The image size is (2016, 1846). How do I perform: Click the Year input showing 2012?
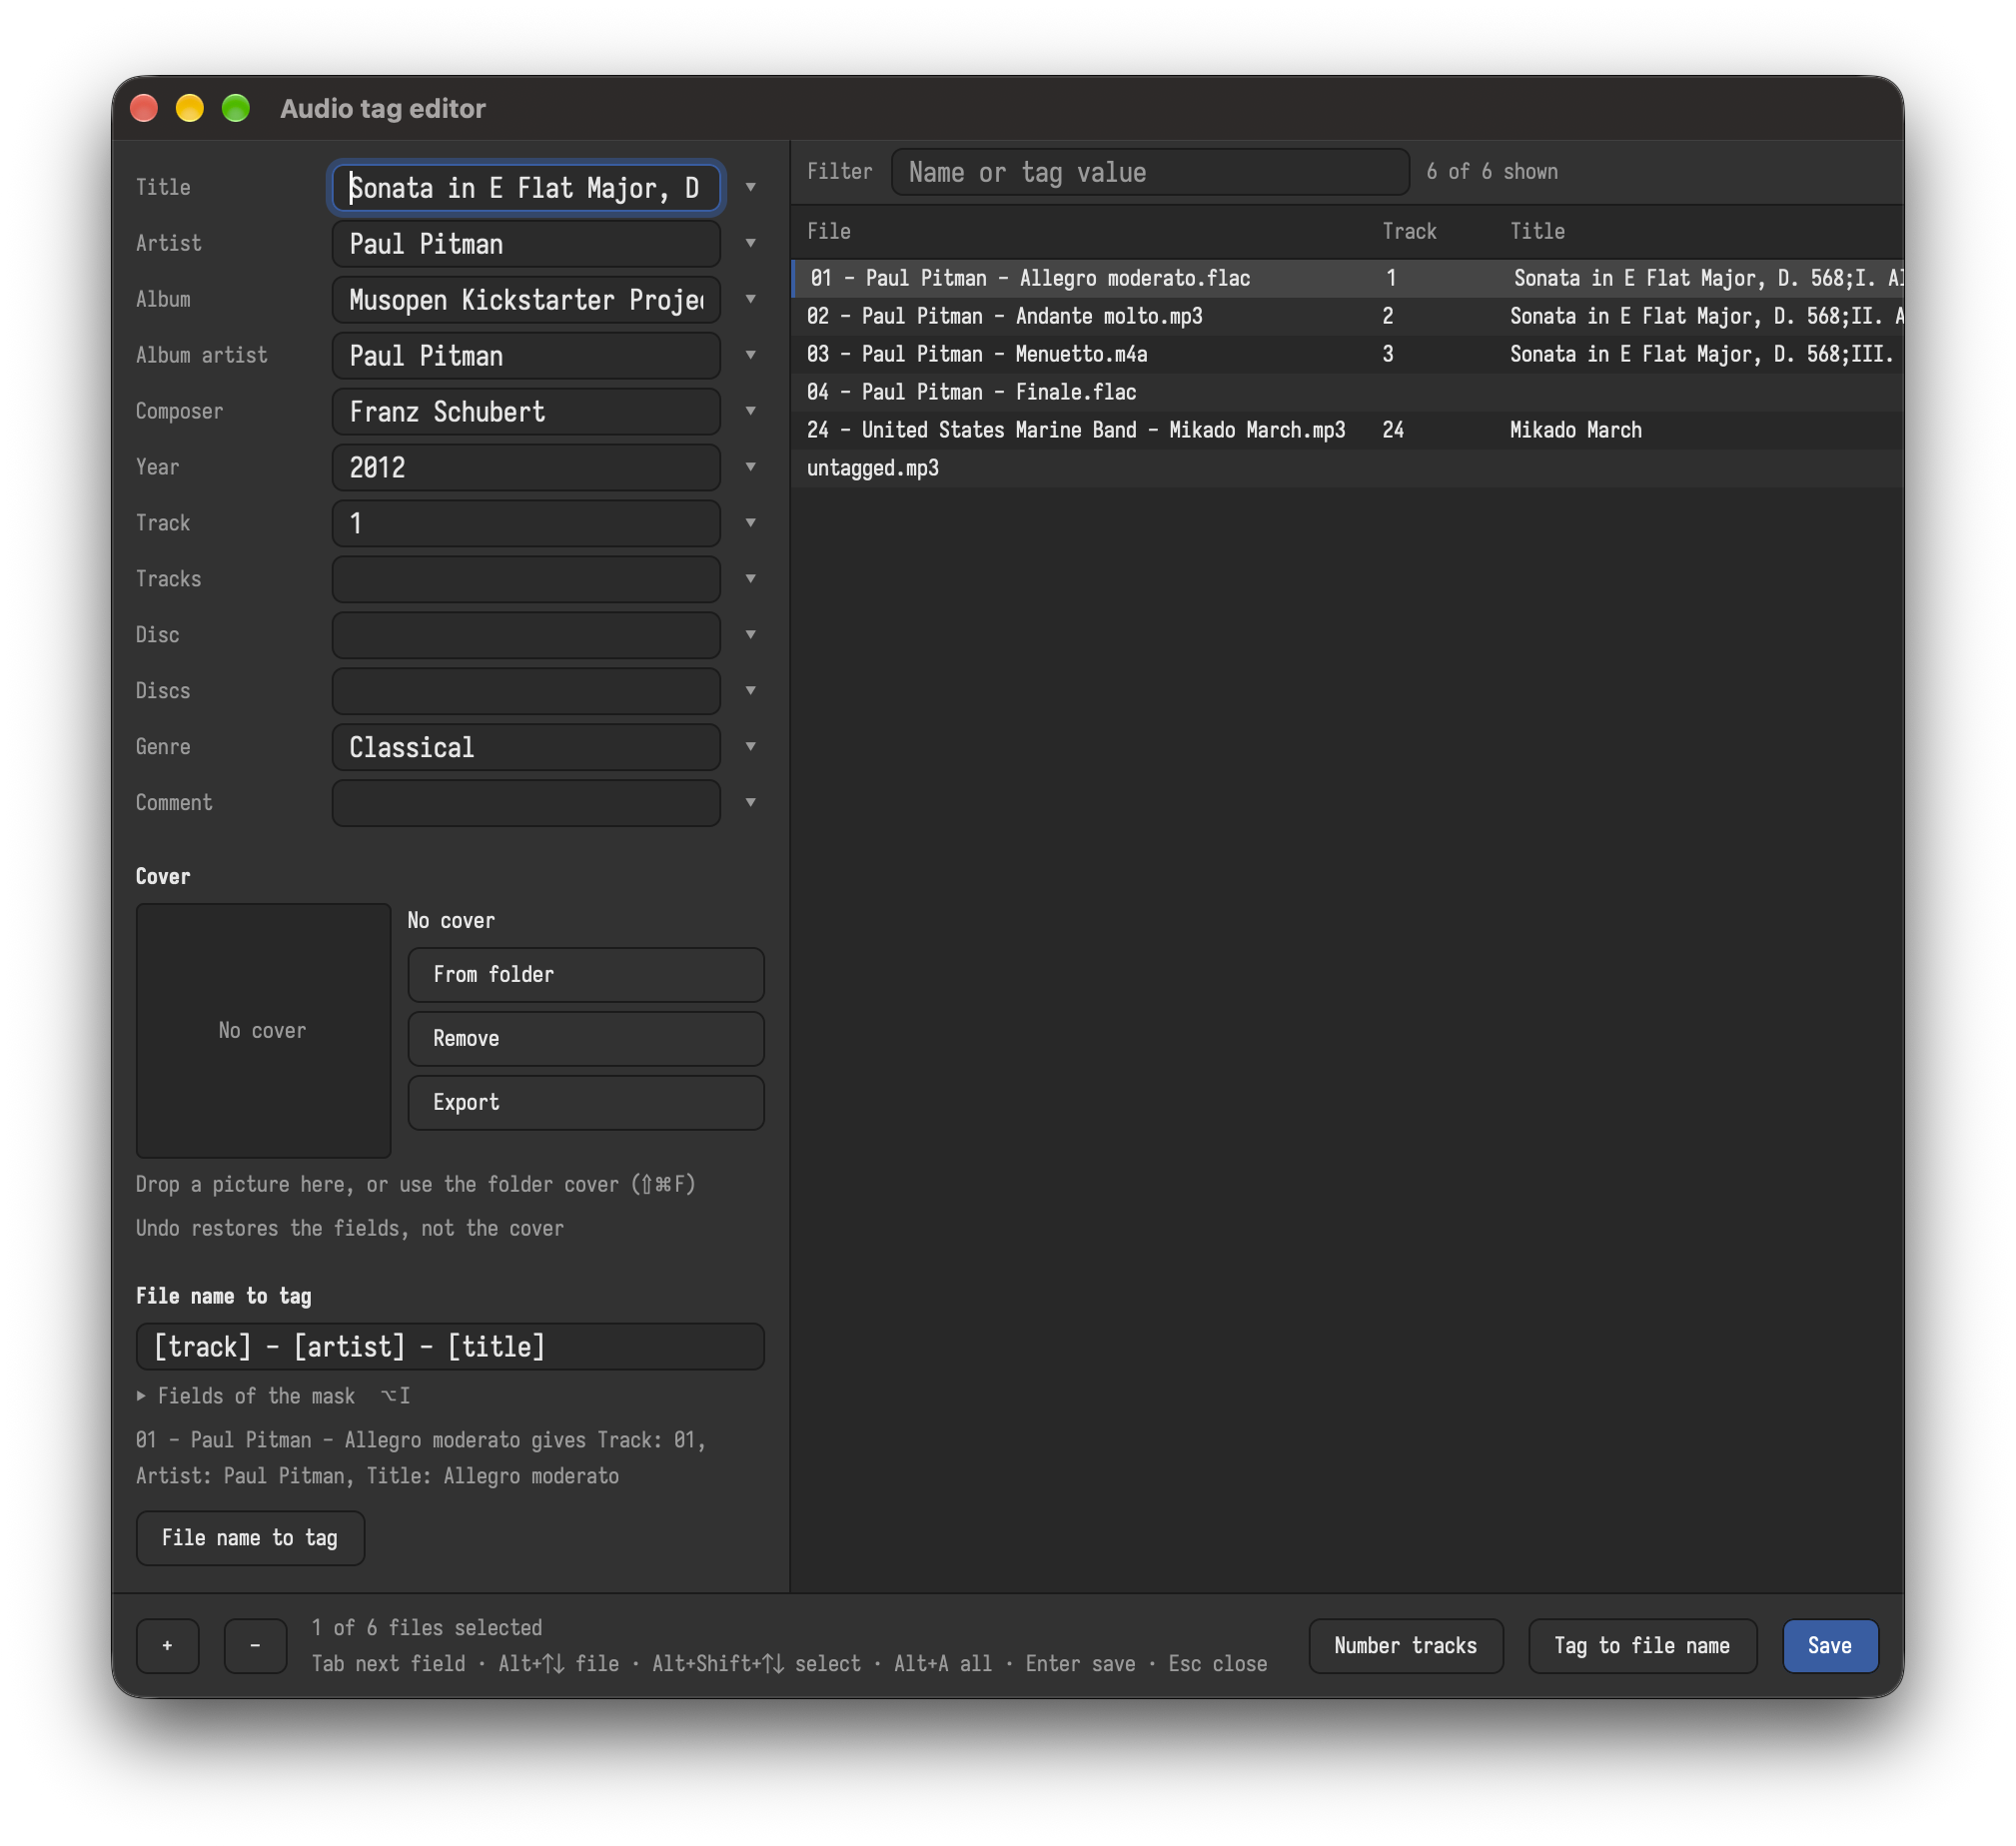526,468
